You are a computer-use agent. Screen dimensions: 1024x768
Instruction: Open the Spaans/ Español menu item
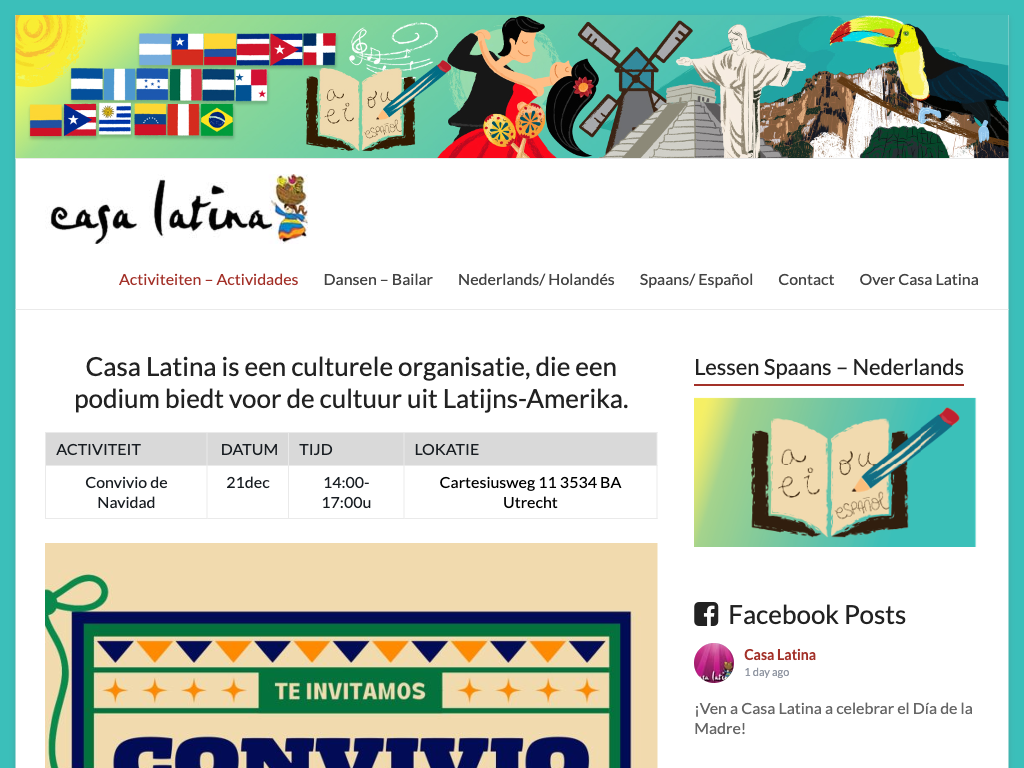point(696,280)
